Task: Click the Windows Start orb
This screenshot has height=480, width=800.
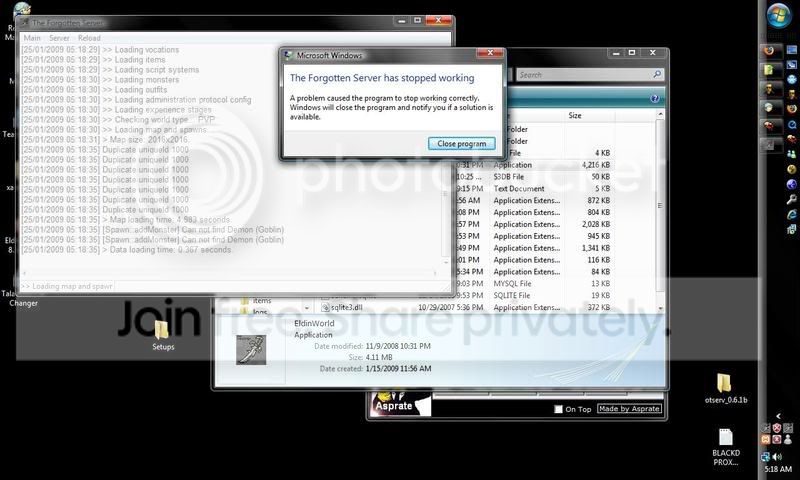Action: click(779, 15)
